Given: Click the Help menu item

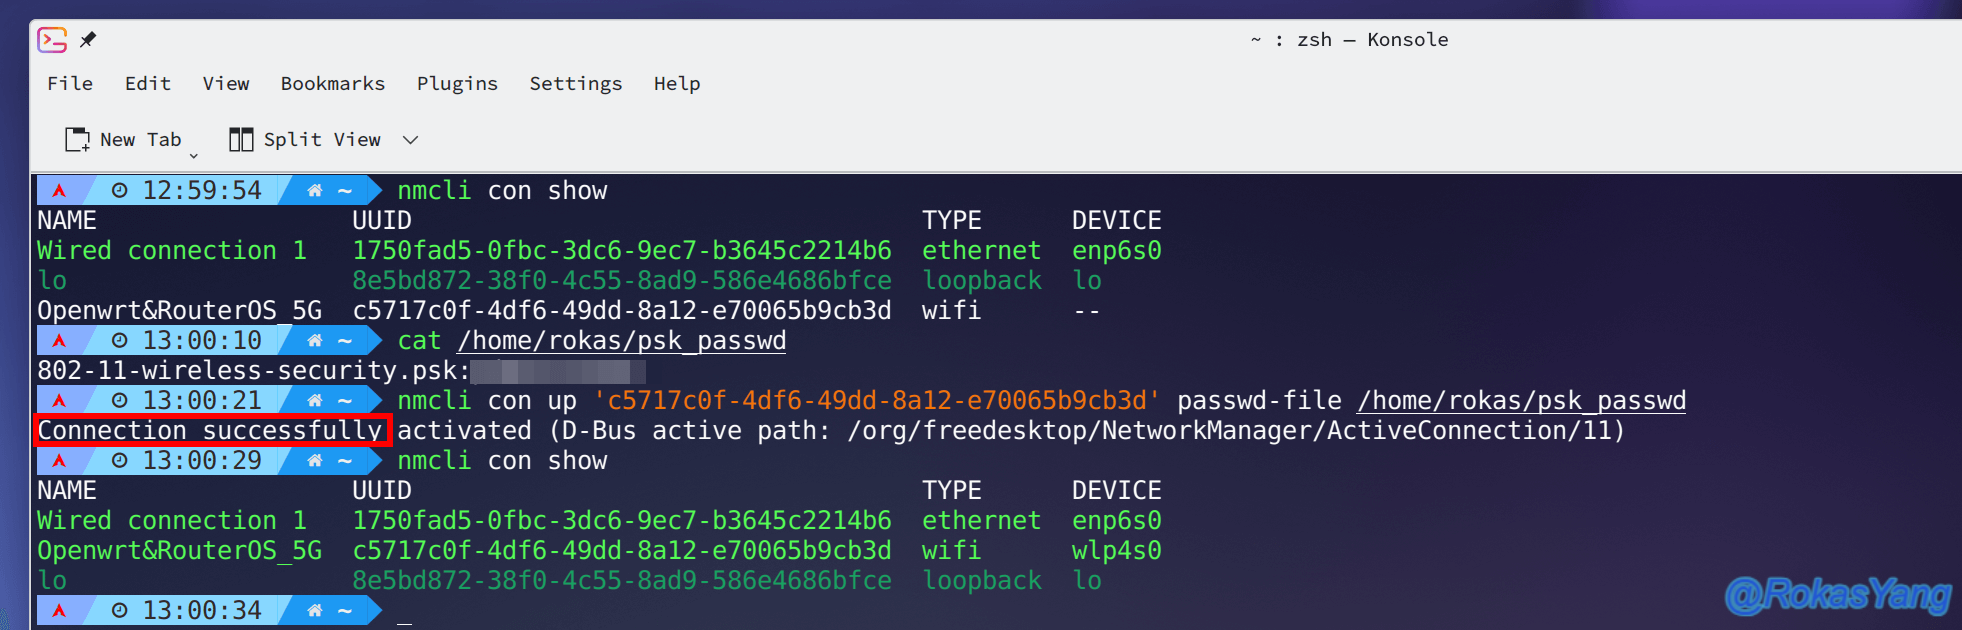Looking at the screenshot, I should click(x=677, y=84).
